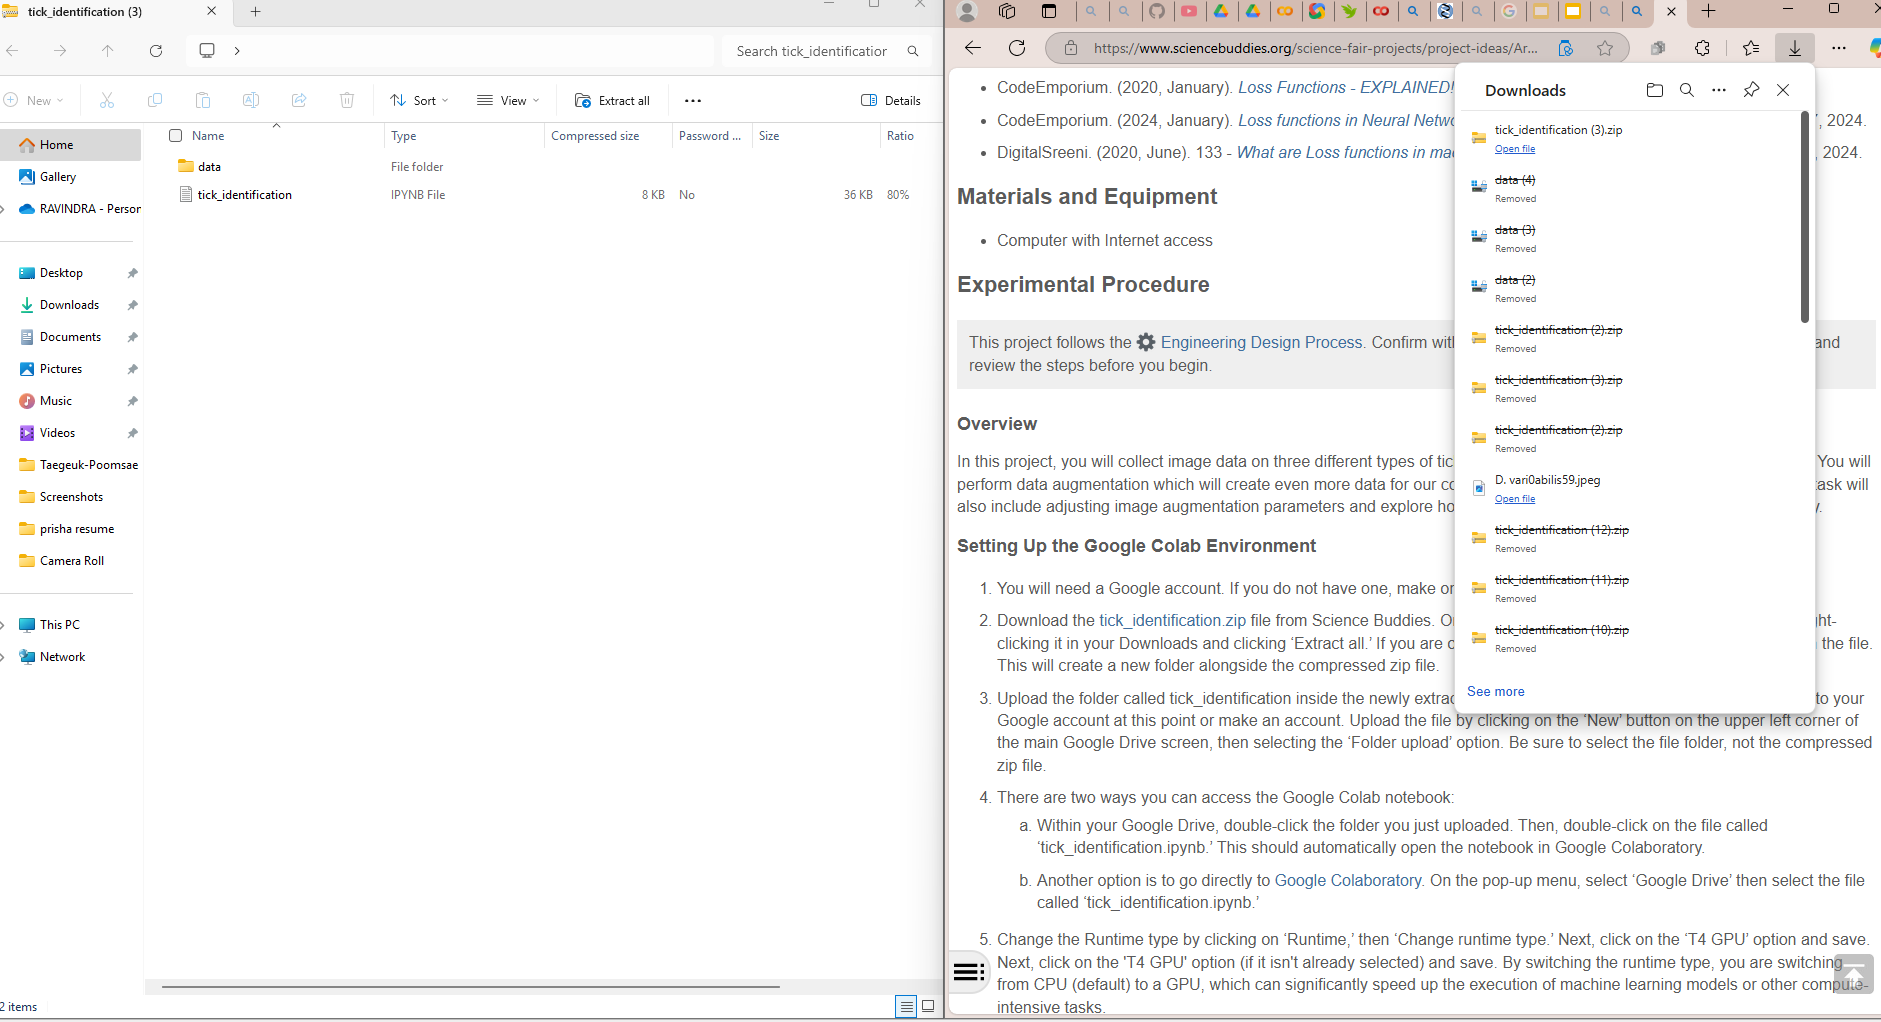This screenshot has width=1881, height=1022.
Task: Refresh the File Explorer window
Action: (156, 50)
